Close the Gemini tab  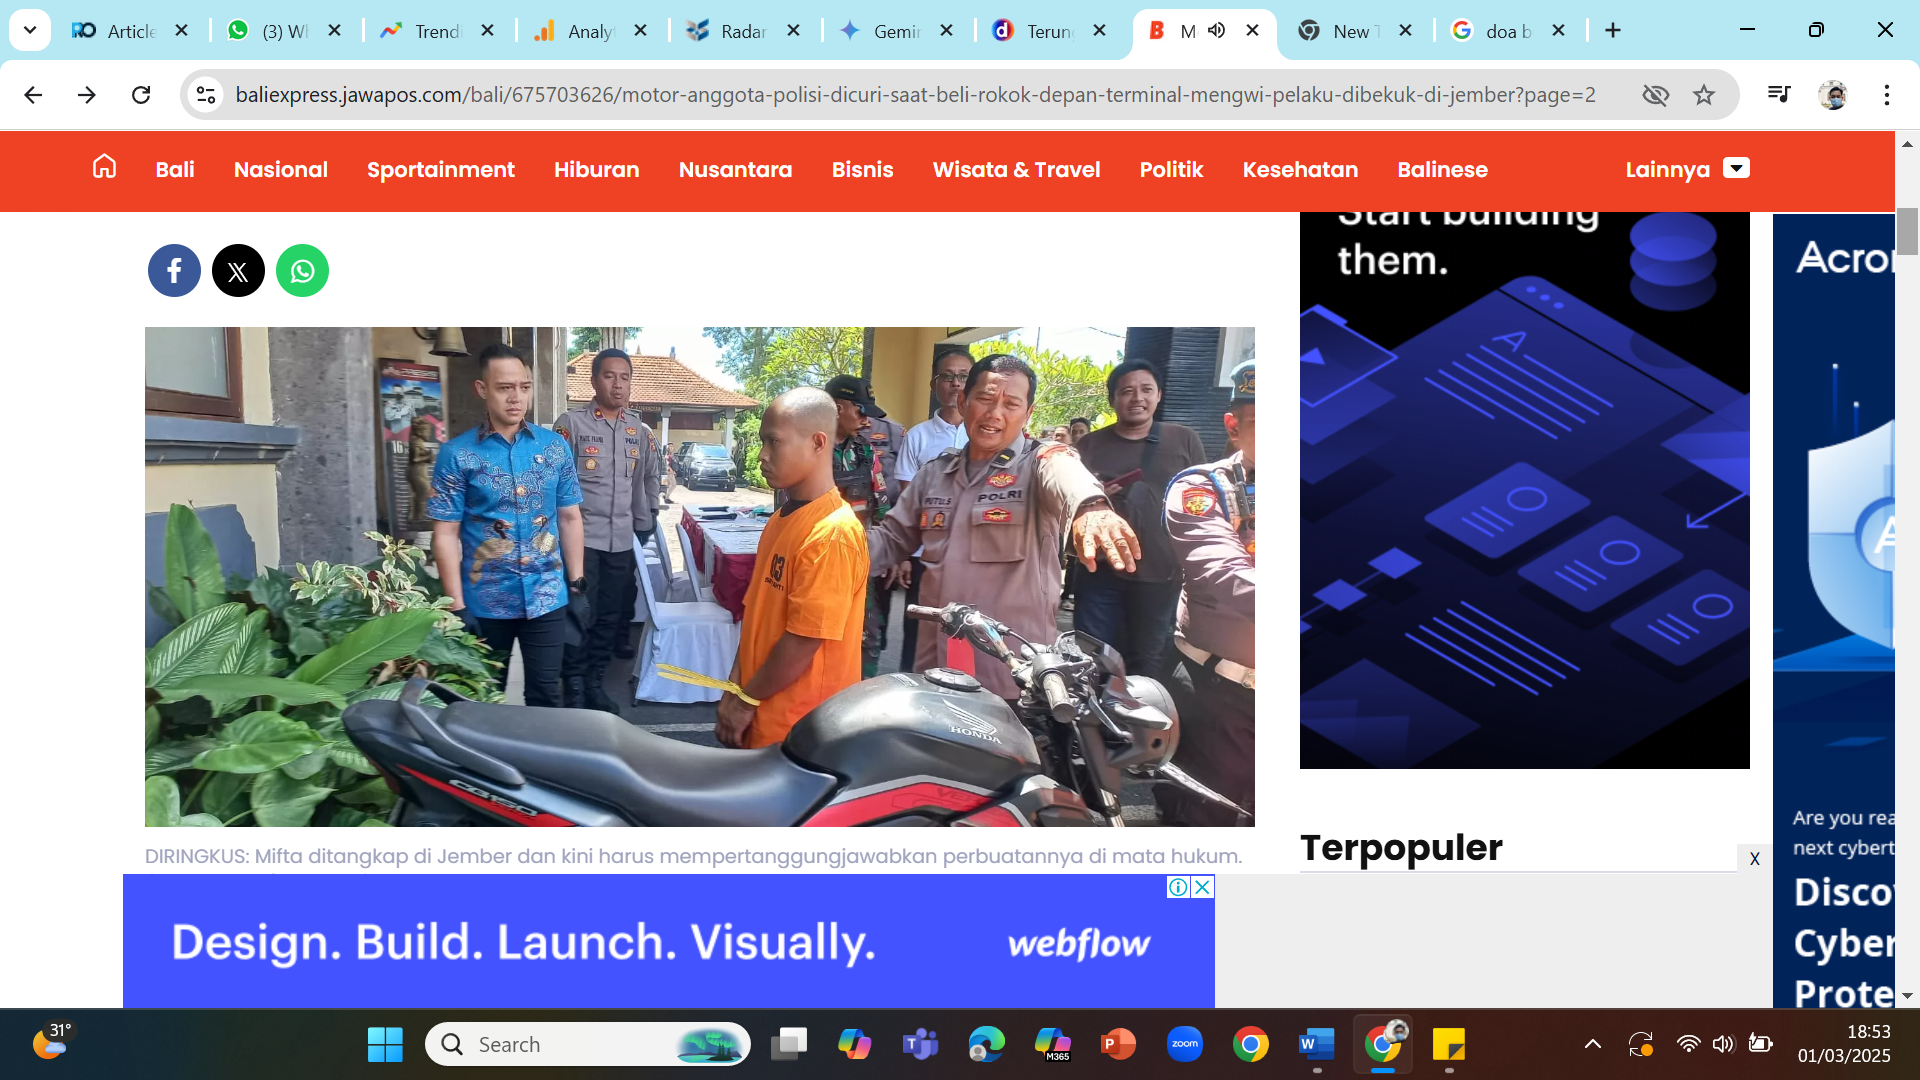tap(947, 31)
